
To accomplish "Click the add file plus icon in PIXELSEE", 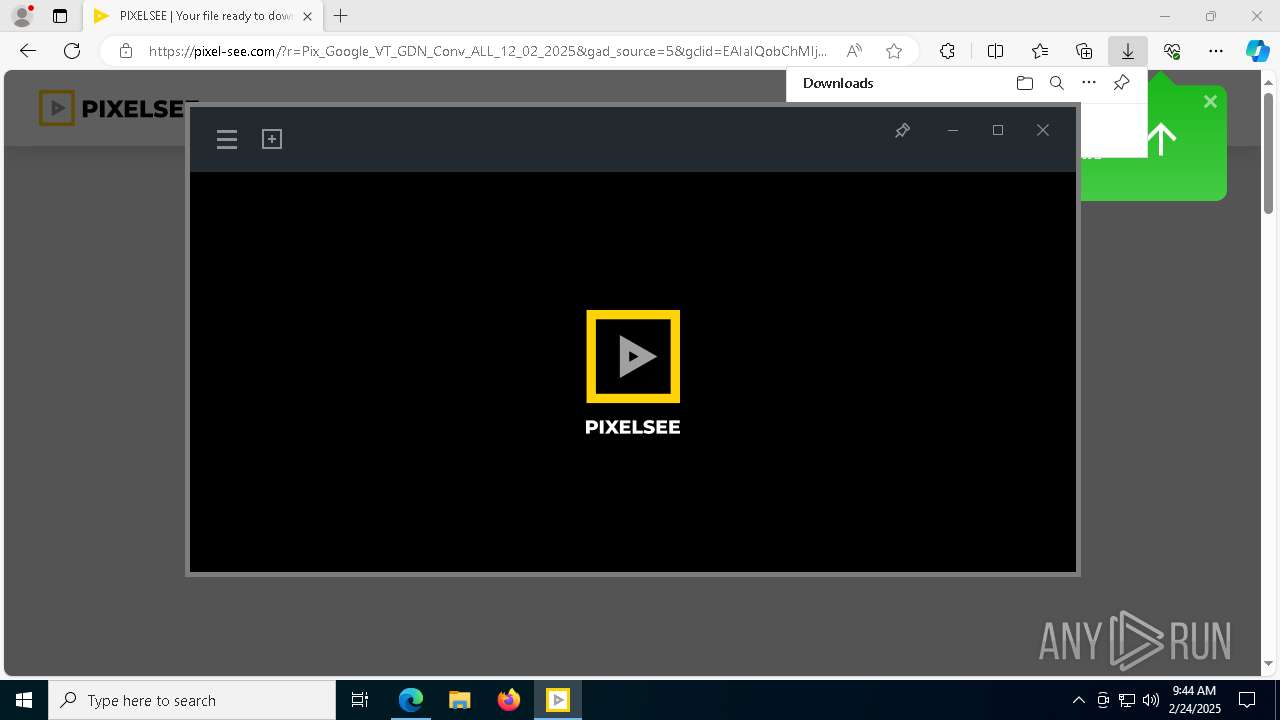I will [272, 139].
